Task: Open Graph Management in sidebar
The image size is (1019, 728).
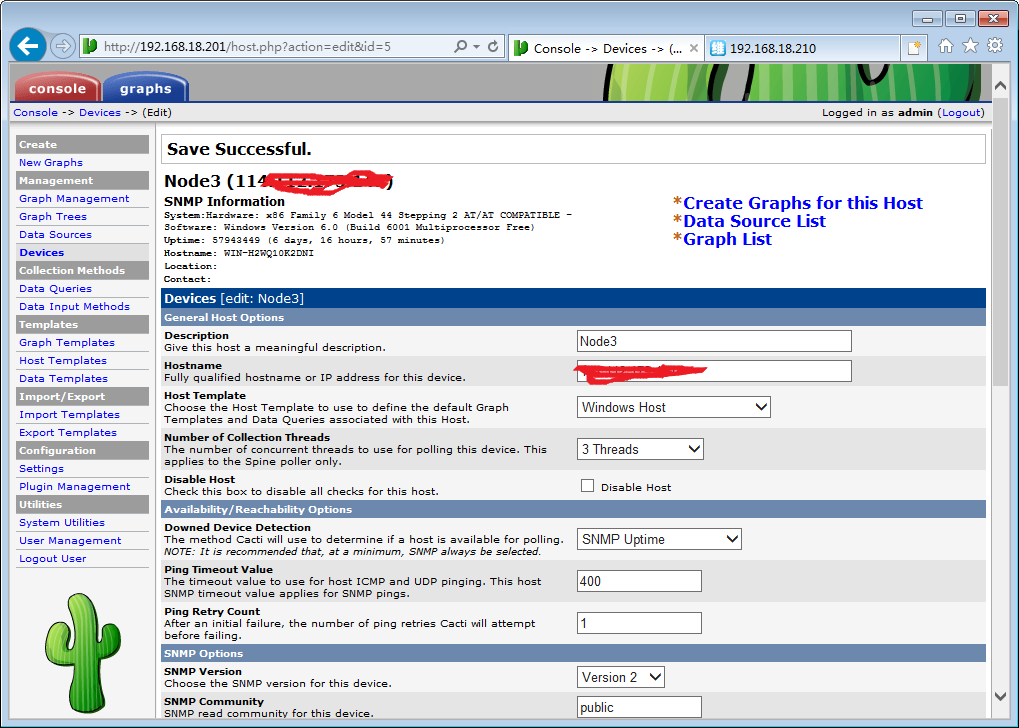Action: tap(74, 198)
